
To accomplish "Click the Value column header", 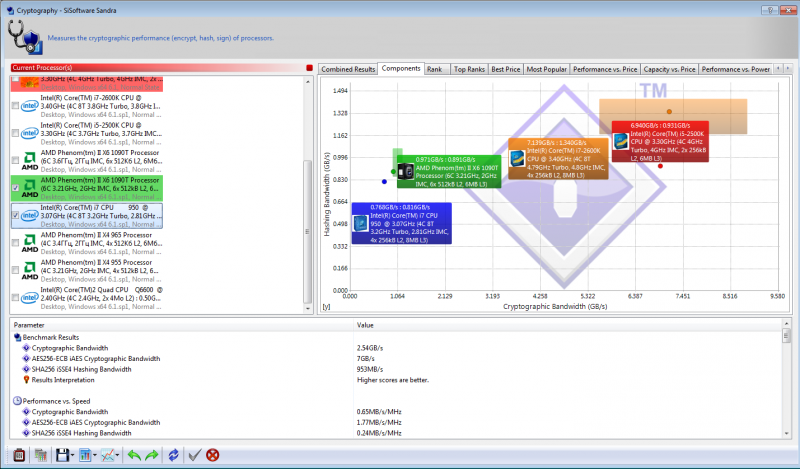I will pos(567,325).
